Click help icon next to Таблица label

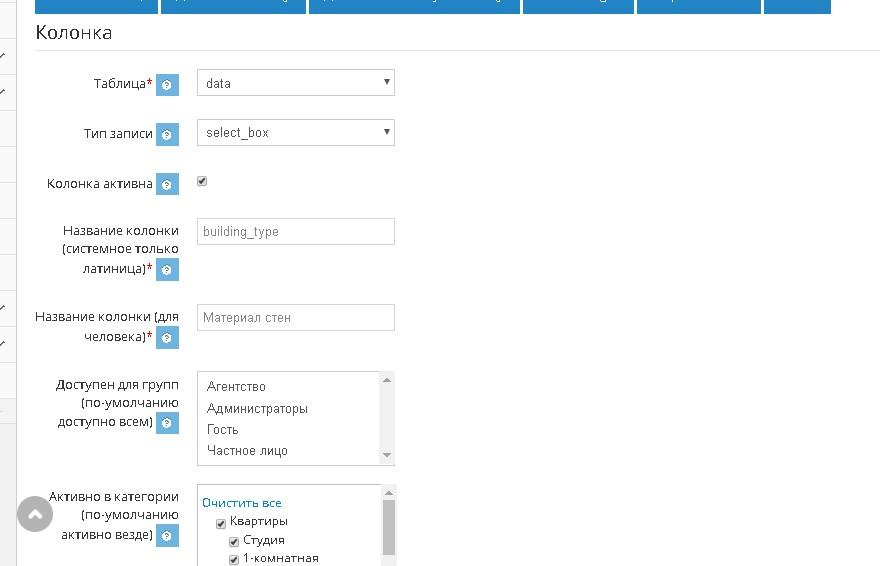(x=167, y=85)
